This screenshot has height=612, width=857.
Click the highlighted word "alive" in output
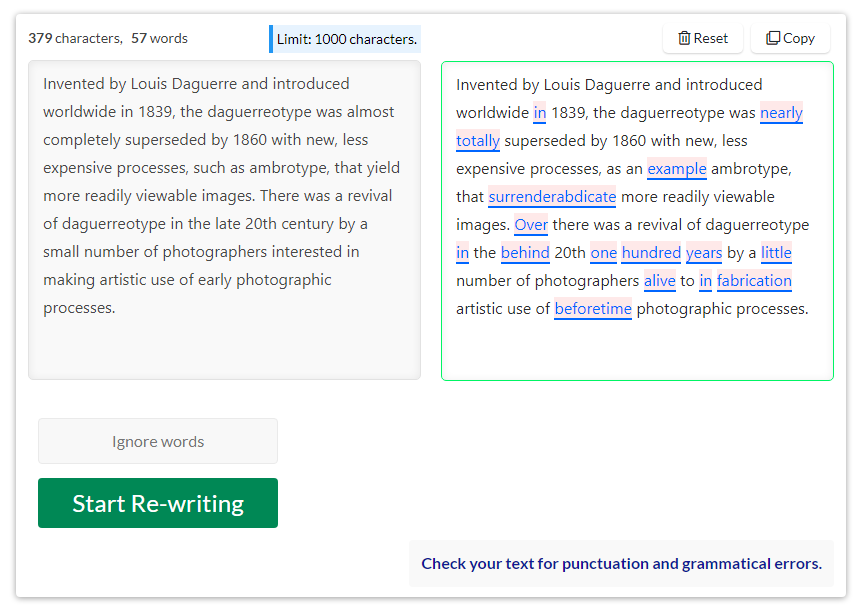[x=660, y=280]
